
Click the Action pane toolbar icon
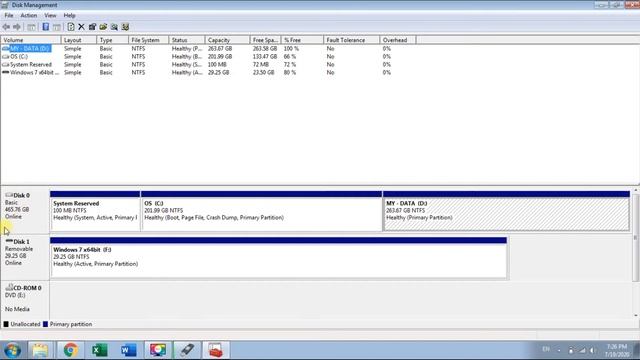57,27
